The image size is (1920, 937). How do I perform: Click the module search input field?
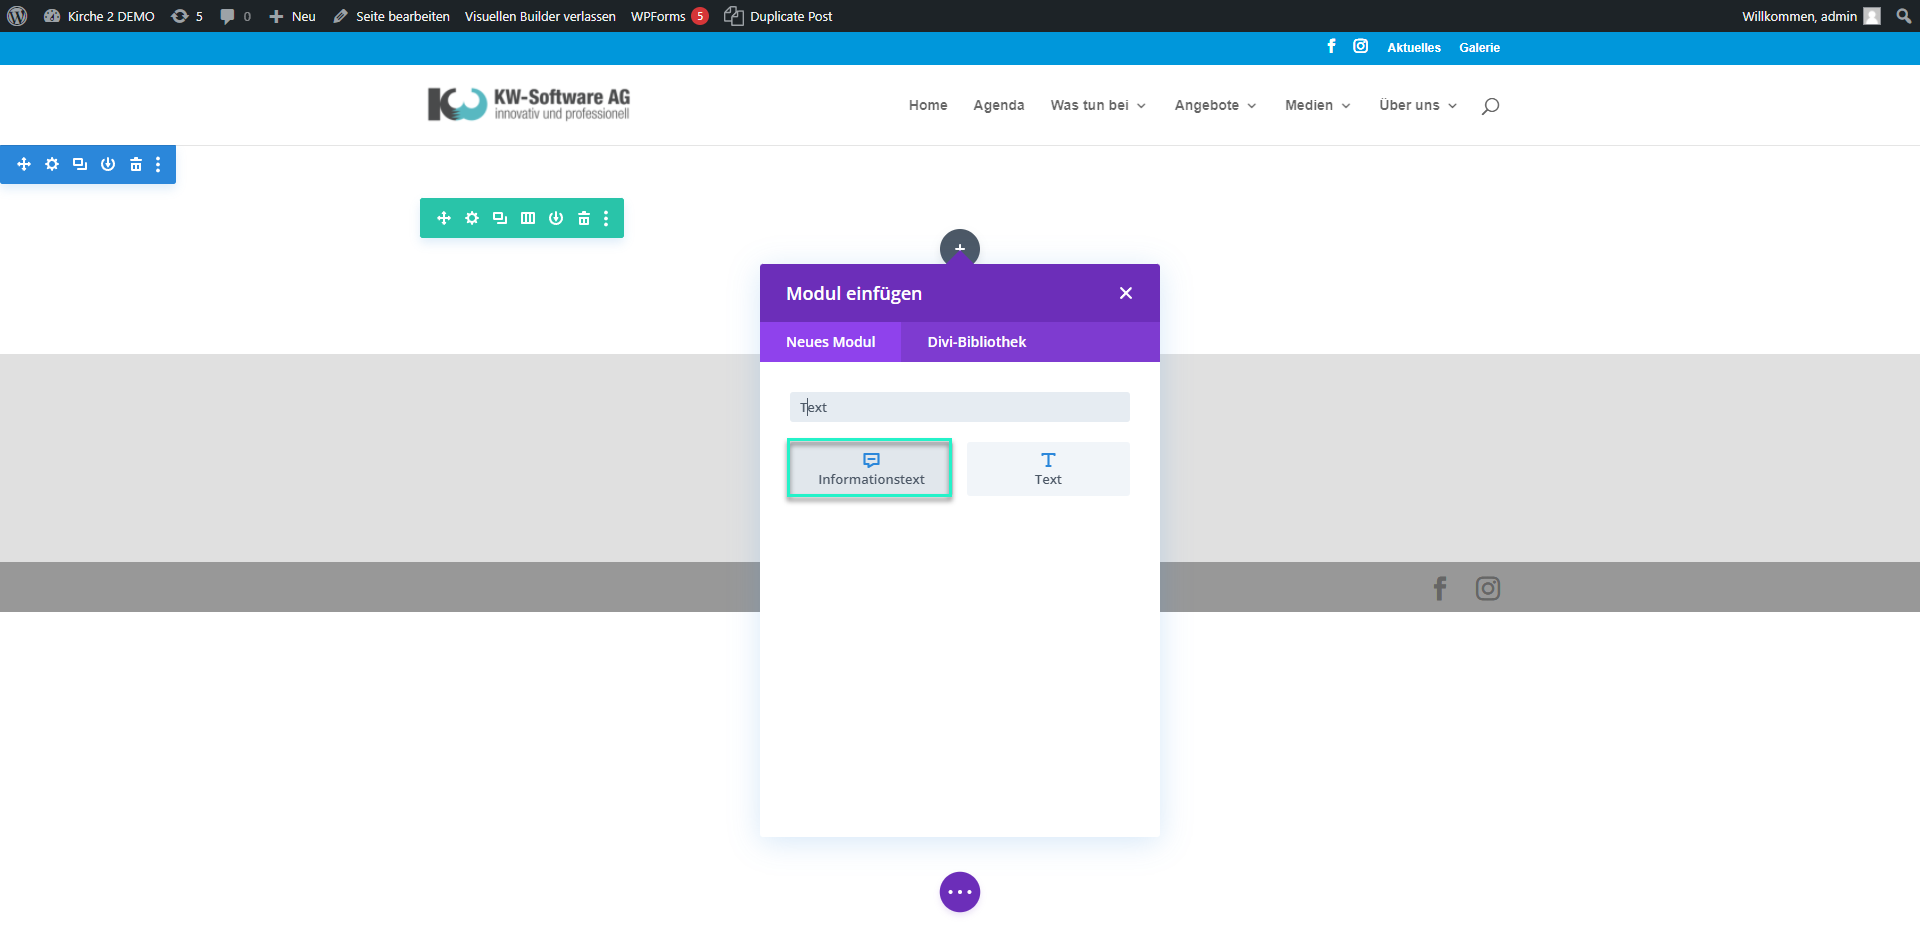coord(959,407)
